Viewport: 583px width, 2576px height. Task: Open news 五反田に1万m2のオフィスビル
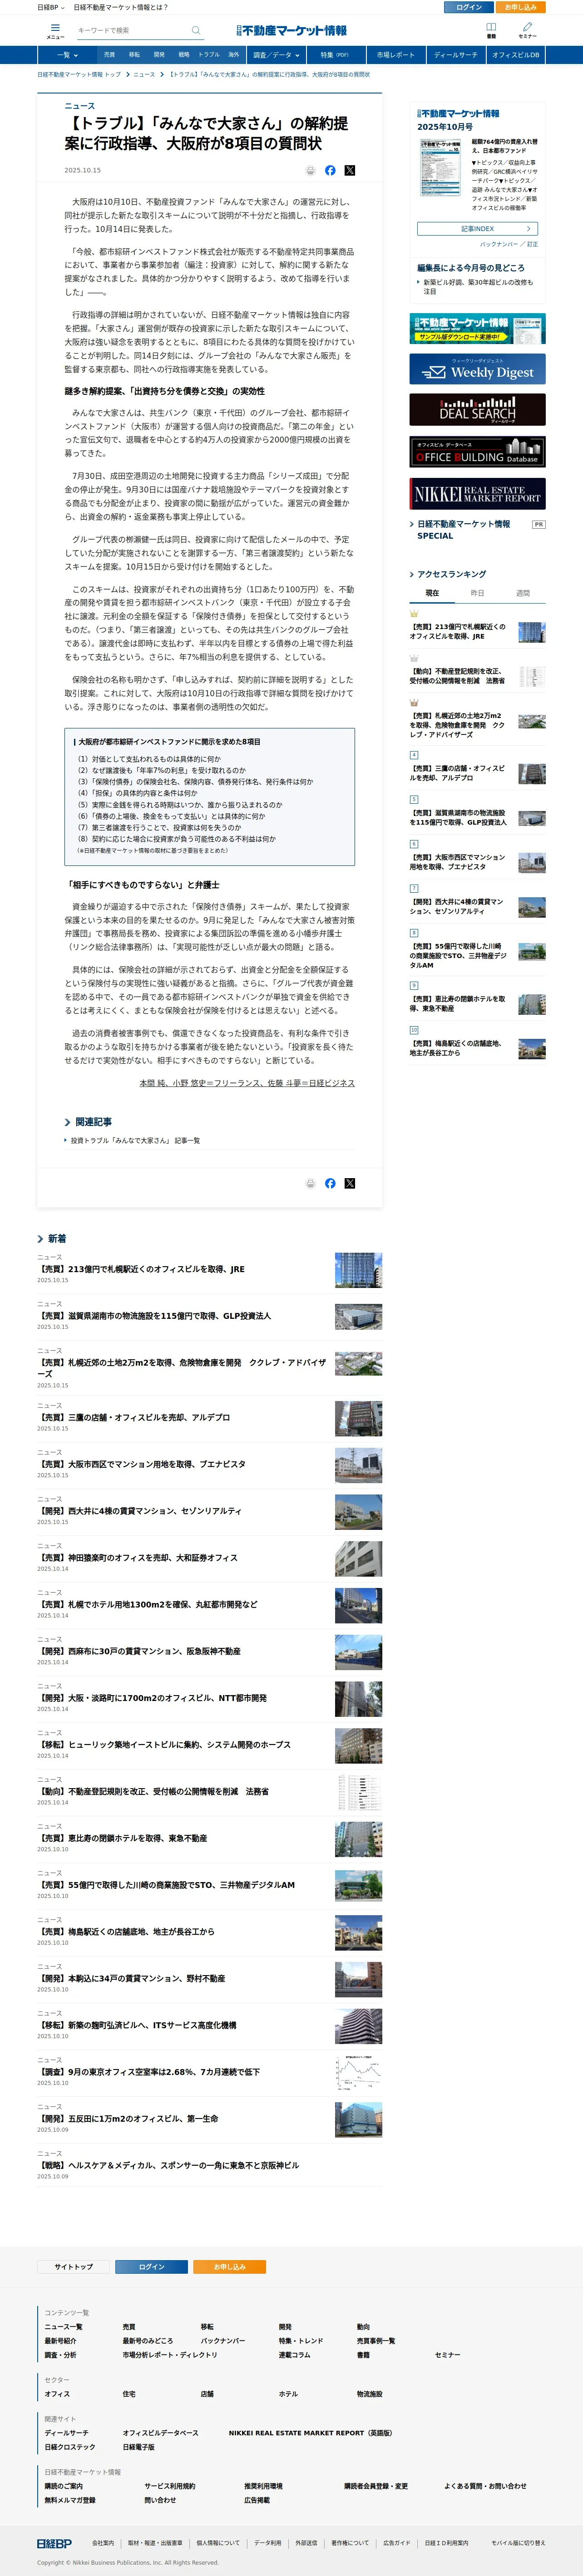(128, 2118)
